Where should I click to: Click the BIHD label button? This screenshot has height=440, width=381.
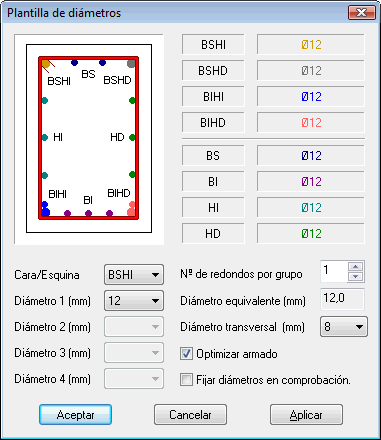(x=213, y=122)
